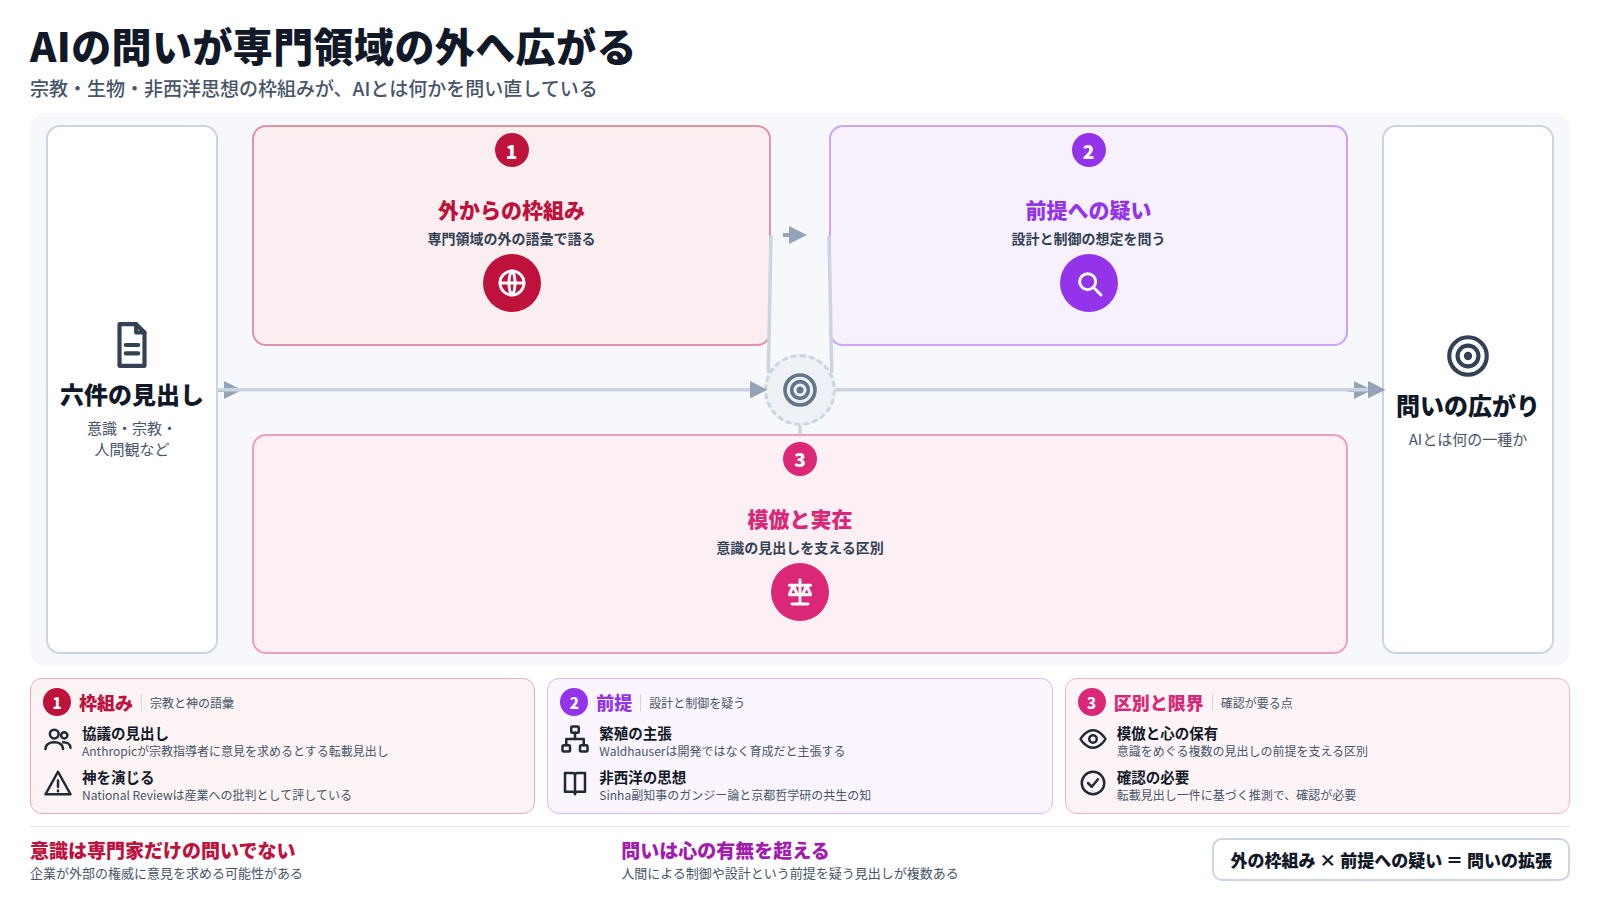
Task: Click the 確認の必要 item title
Action: [1153, 778]
